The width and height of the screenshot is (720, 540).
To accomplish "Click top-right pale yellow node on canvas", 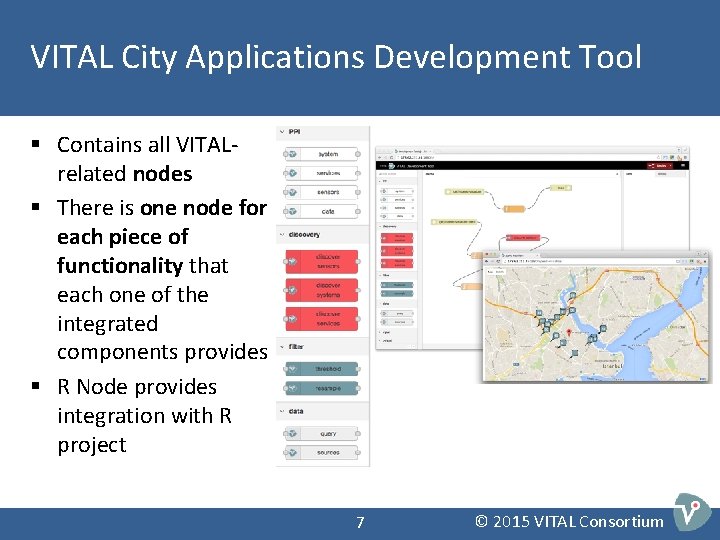I will pos(561,188).
